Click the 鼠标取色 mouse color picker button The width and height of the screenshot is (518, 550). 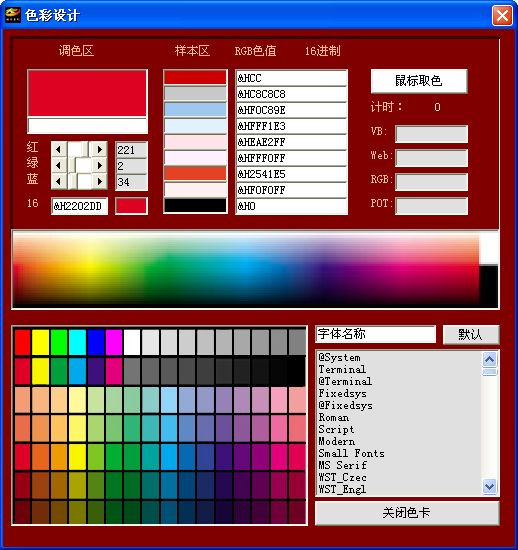[x=419, y=81]
